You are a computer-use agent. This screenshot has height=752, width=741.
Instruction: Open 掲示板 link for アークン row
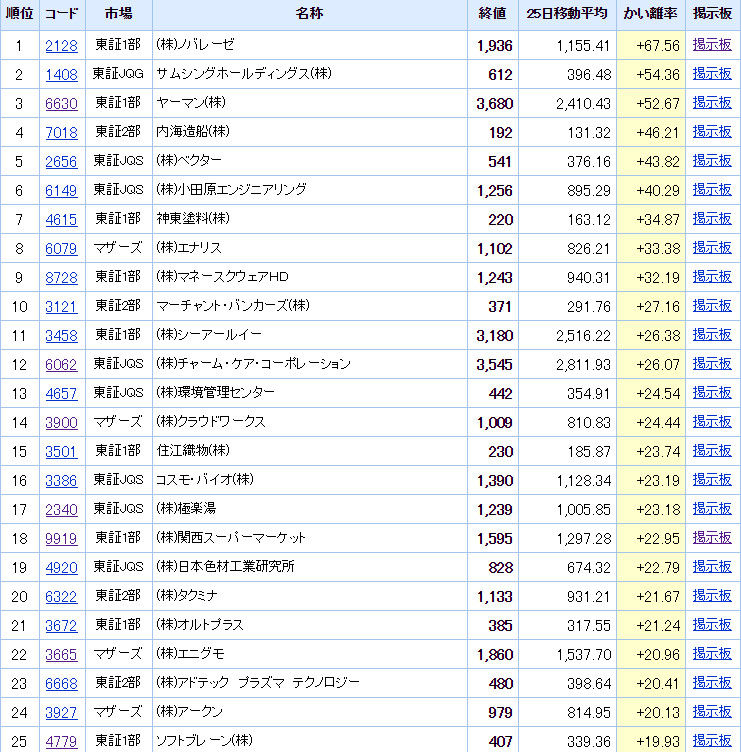[712, 712]
